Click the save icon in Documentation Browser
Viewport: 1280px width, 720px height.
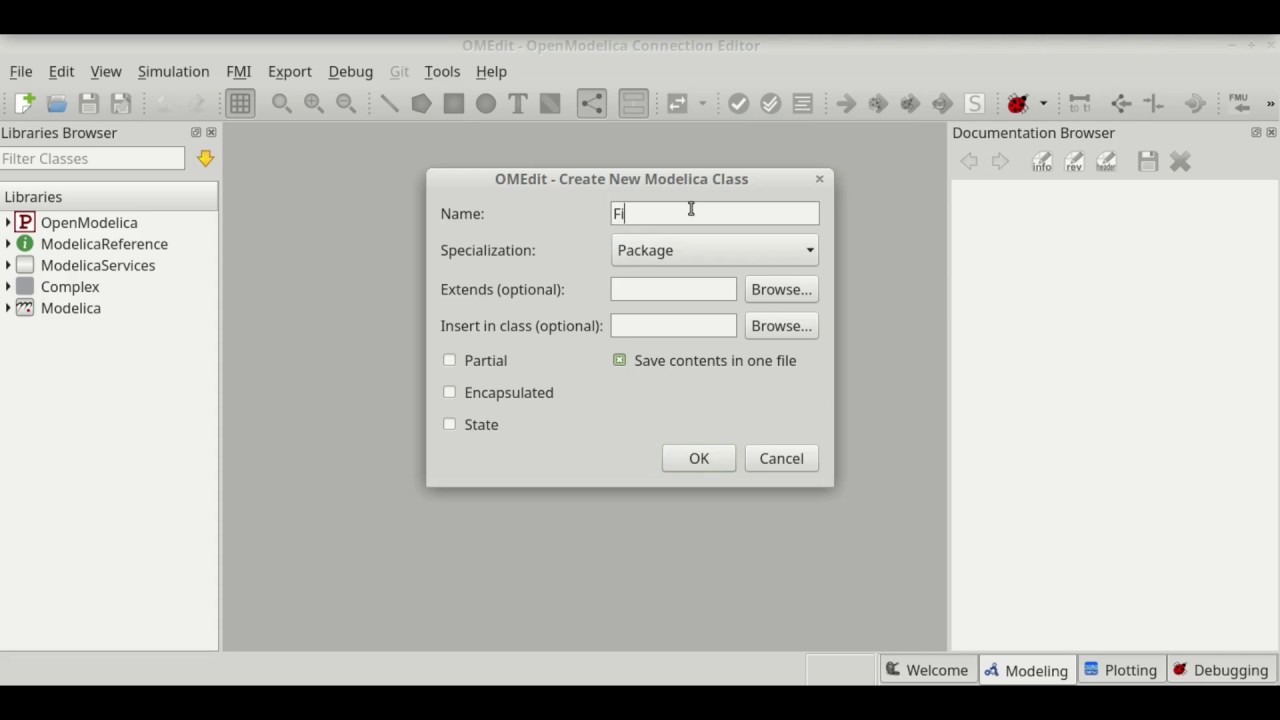pos(1148,161)
